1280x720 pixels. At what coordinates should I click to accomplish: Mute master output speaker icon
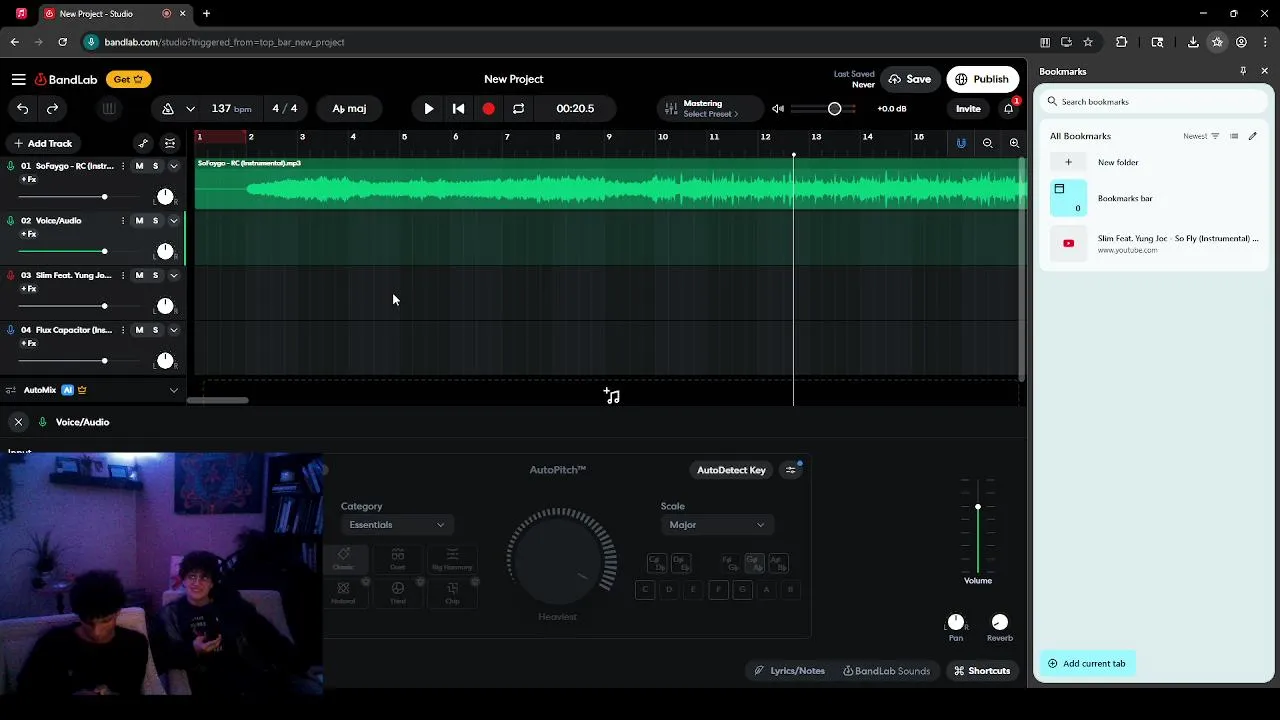(778, 108)
